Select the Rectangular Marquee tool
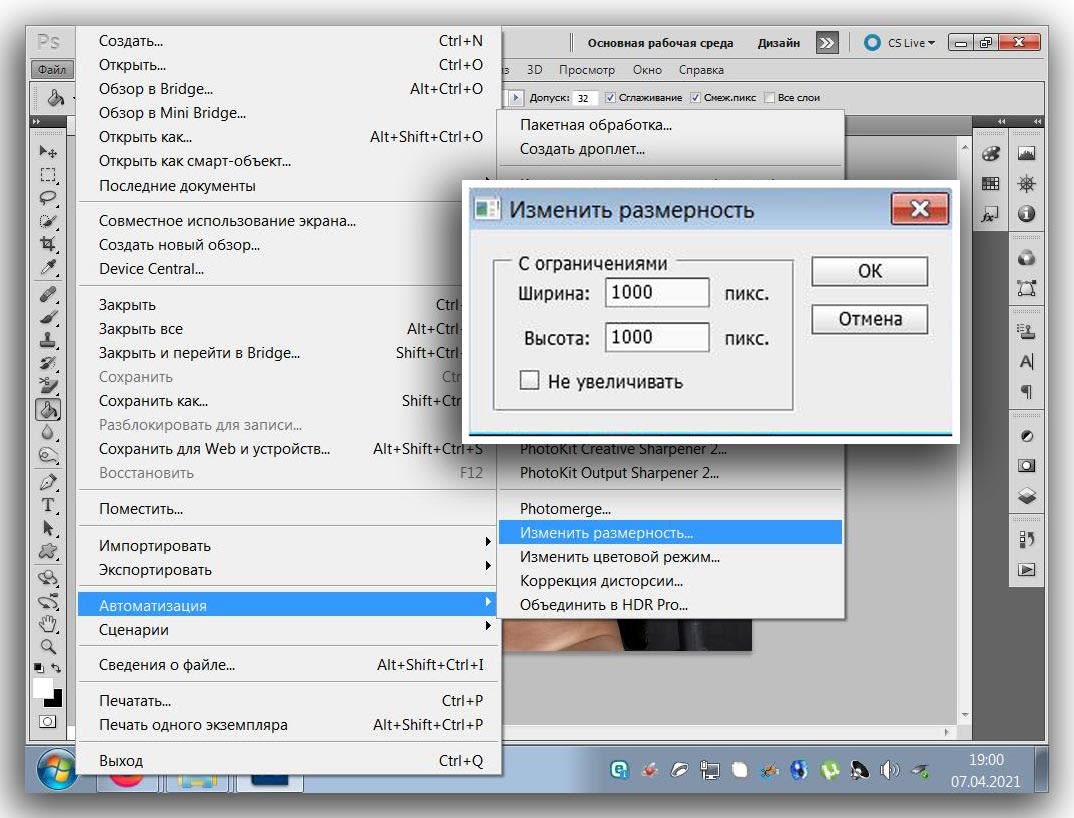 [47, 175]
